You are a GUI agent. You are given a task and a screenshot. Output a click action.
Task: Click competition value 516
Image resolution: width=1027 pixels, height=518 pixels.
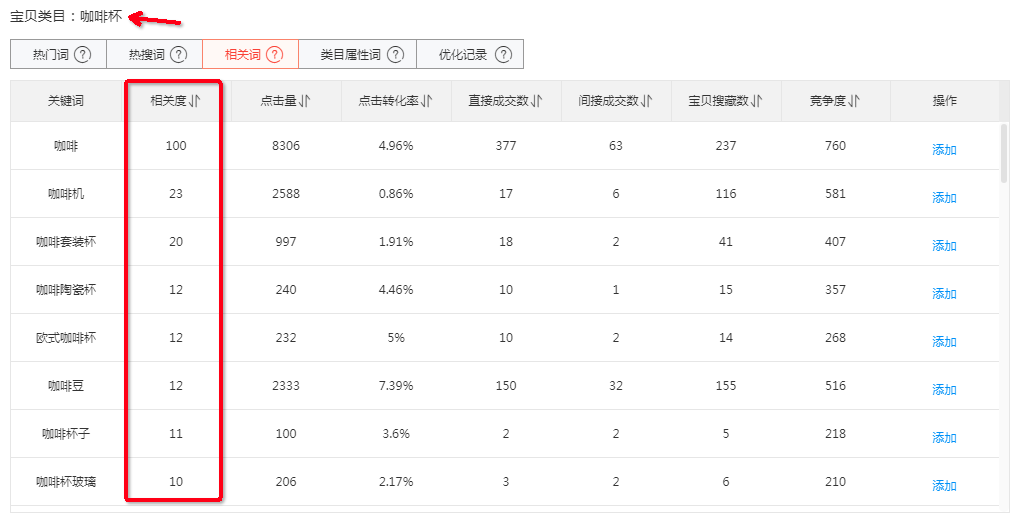pyautogui.click(x=836, y=386)
